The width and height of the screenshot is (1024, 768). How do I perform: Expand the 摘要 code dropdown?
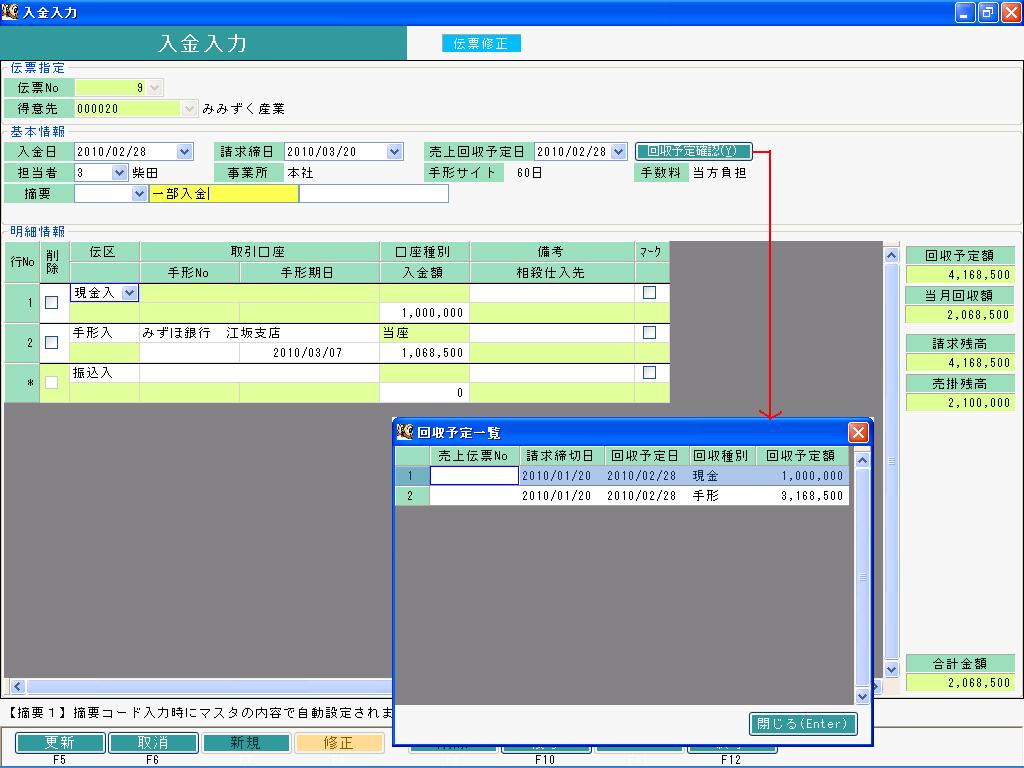click(x=139, y=193)
